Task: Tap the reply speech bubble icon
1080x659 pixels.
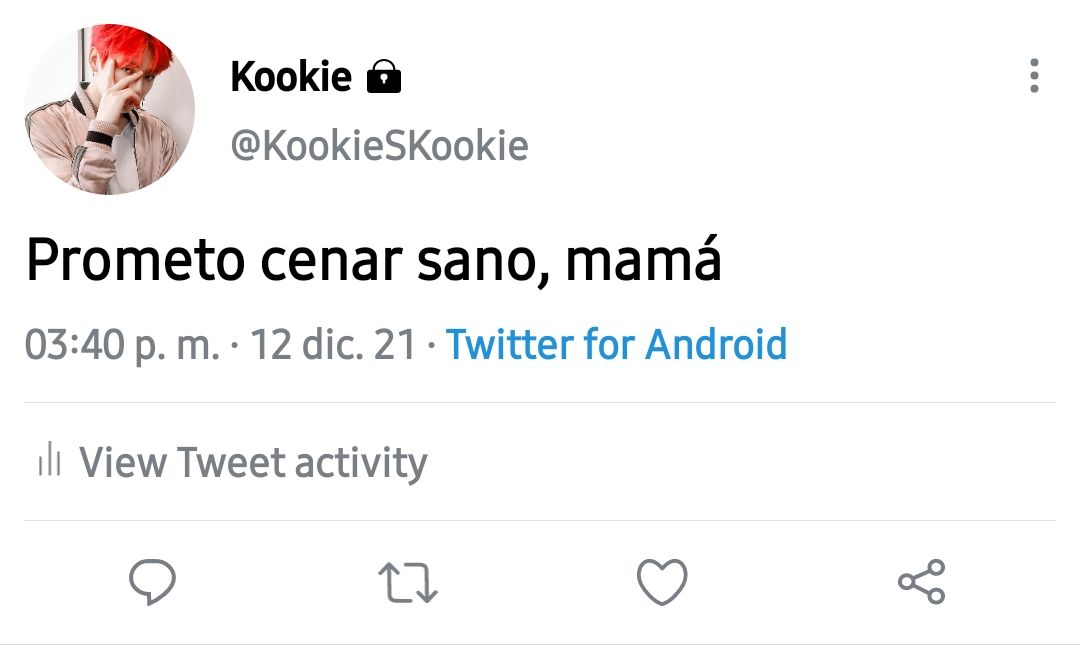Action: pyautogui.click(x=152, y=582)
